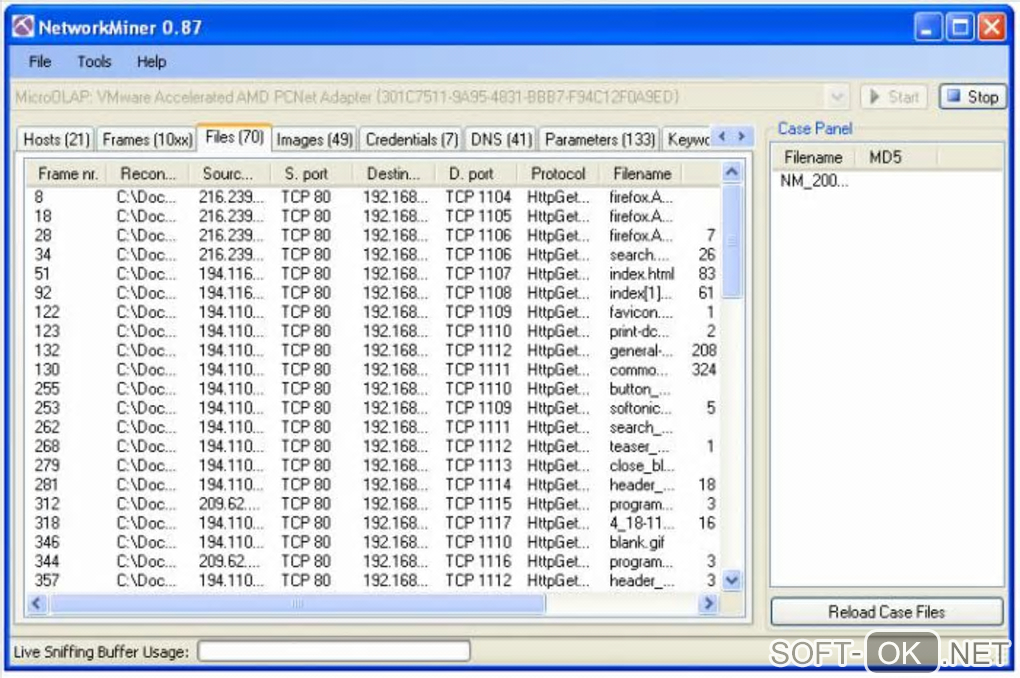Viewport: 1020px width, 678px height.
Task: Select the row with frame number 18
Action: [x=374, y=216]
